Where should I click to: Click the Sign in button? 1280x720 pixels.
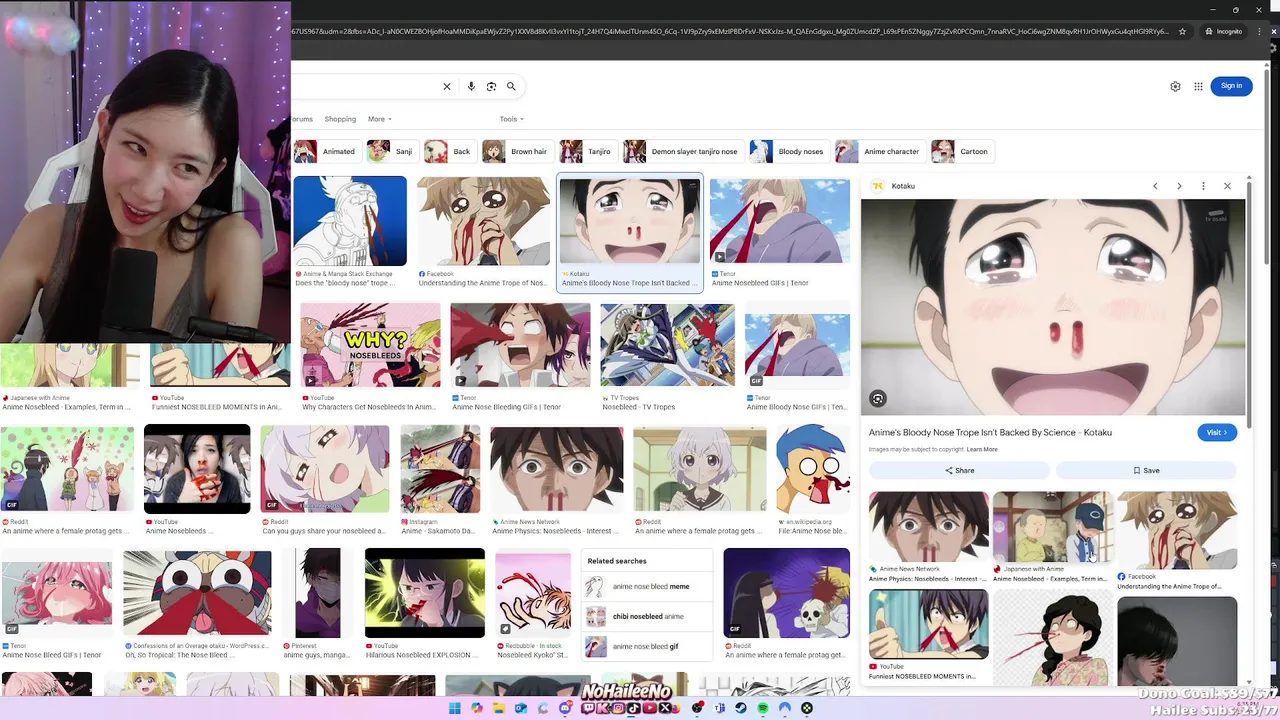pyautogui.click(x=1231, y=86)
